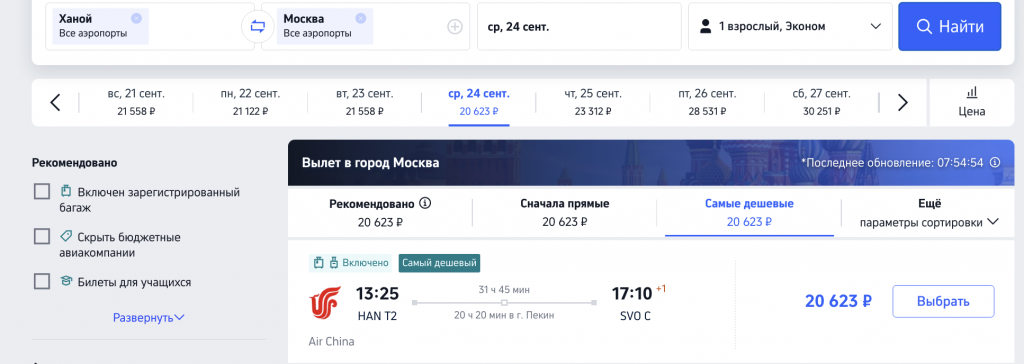Check Скрыть бюджетные авиакомпании option

[x=42, y=237]
